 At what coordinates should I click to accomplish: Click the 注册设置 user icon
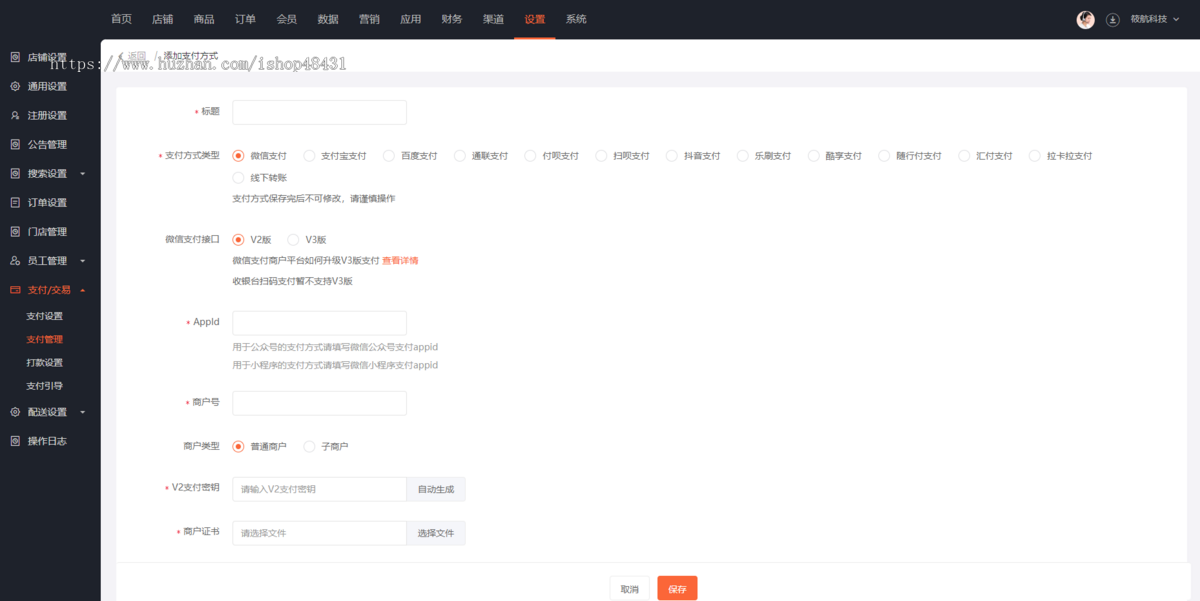[x=15, y=115]
